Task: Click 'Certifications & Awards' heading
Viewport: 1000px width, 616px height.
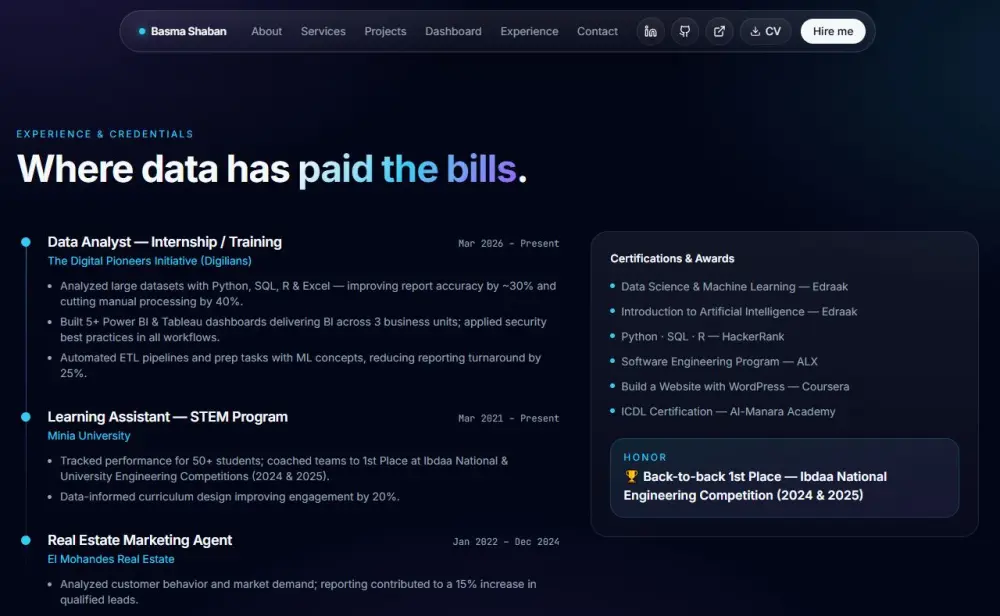Action: coord(672,258)
